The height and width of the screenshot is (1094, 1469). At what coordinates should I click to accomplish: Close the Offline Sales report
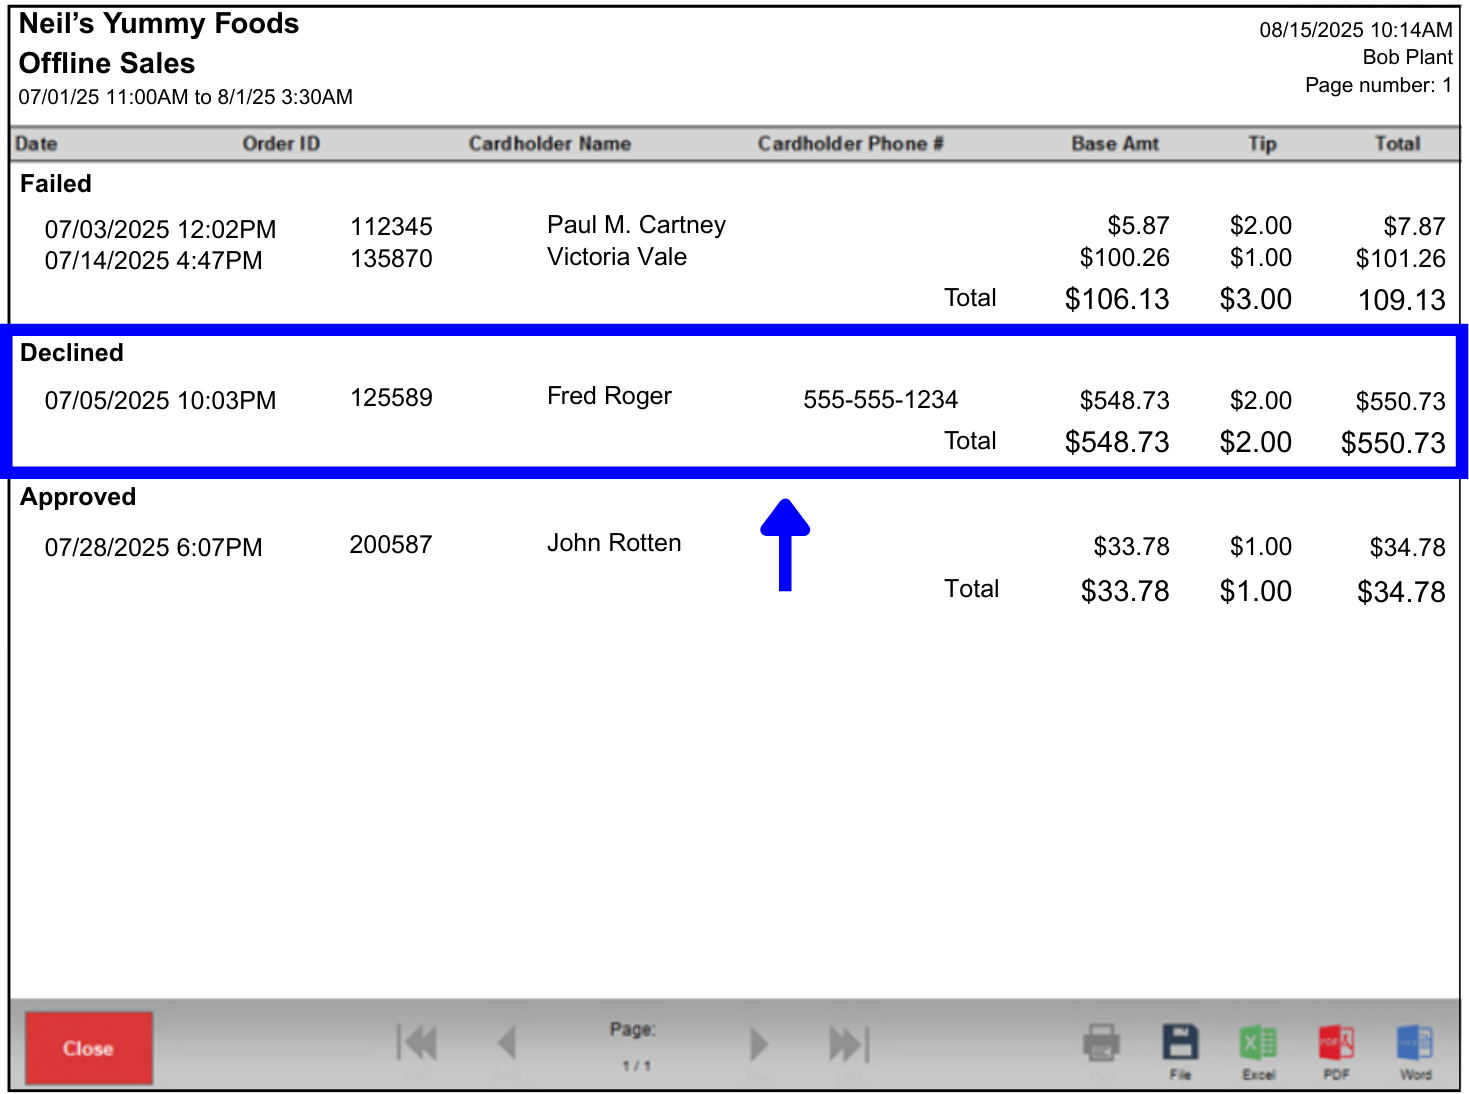(x=88, y=1047)
